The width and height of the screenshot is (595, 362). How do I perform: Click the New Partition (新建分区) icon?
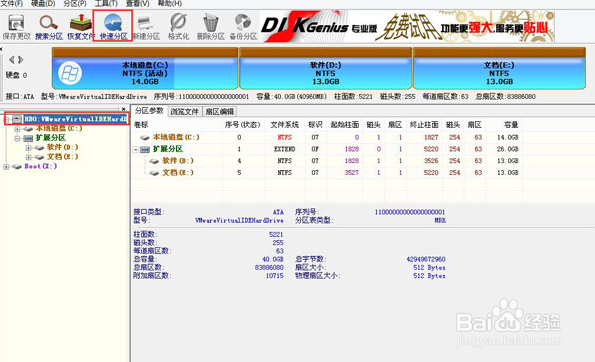(x=146, y=27)
